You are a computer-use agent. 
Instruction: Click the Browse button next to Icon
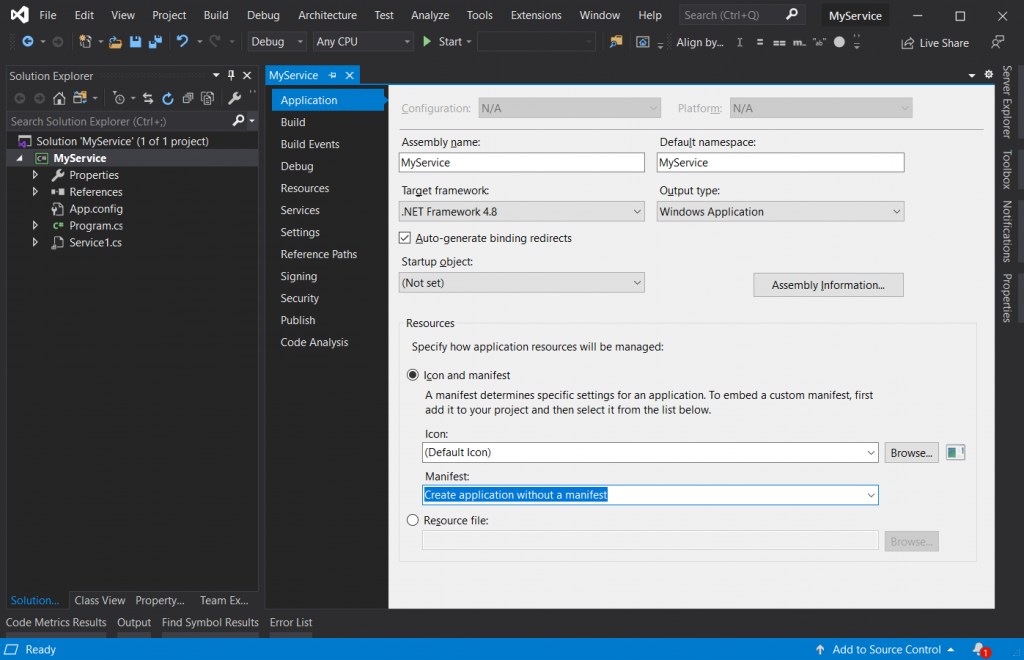(912, 452)
